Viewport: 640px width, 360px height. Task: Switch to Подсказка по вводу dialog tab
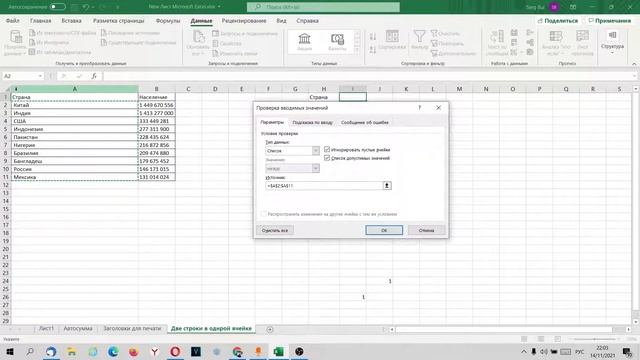pos(312,122)
